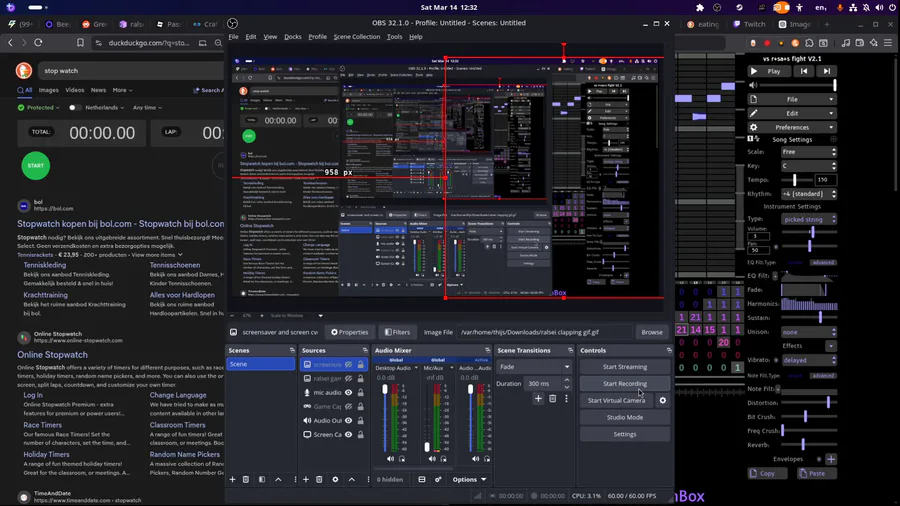Viewport: 900px width, 506px height.
Task: Open source properties gear in the Sources toolbar
Action: point(335,480)
